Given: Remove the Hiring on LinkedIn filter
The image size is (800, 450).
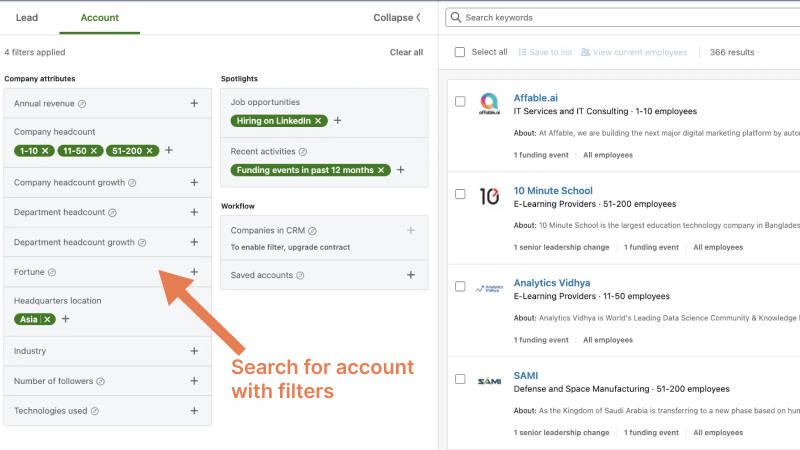Looking at the screenshot, I should tap(318, 120).
